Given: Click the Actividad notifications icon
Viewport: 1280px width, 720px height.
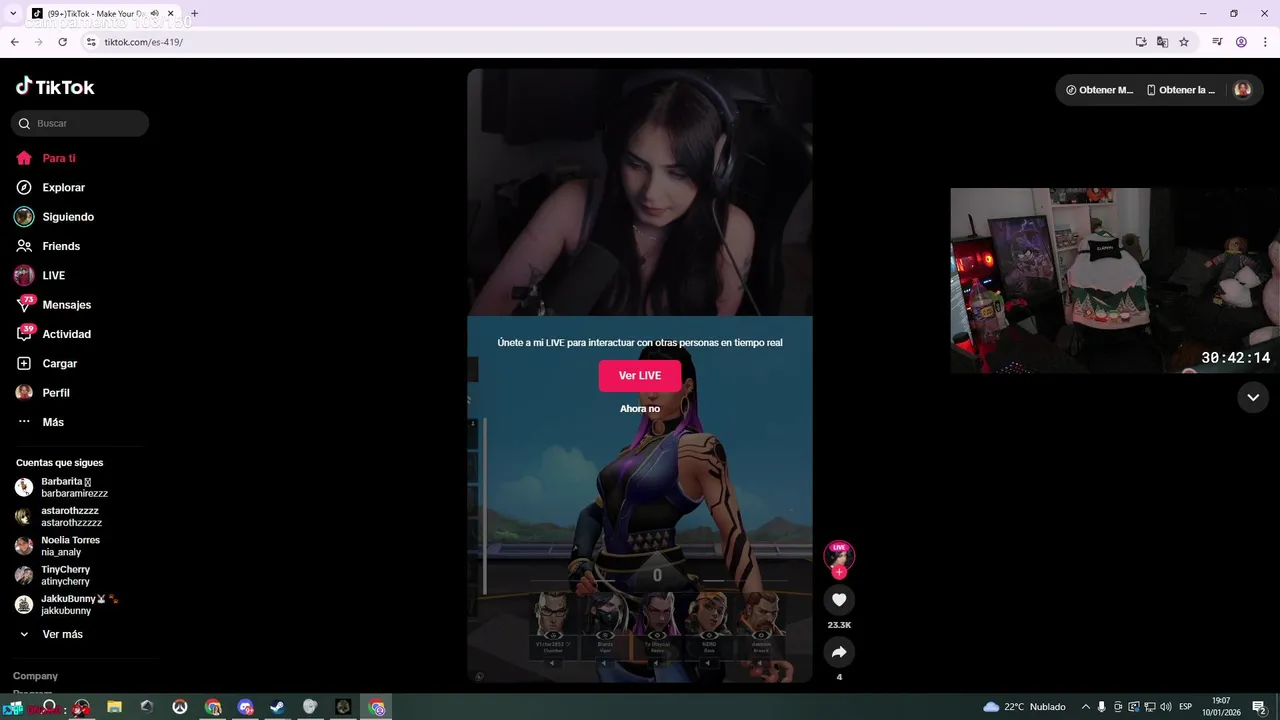Looking at the screenshot, I should pyautogui.click(x=24, y=334).
